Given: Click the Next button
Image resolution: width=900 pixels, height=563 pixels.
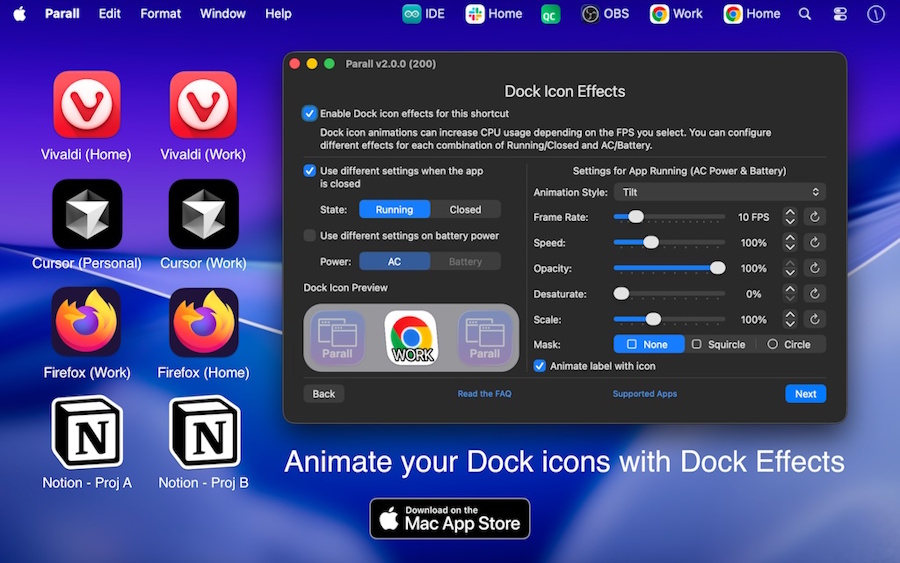Looking at the screenshot, I should pos(805,394).
